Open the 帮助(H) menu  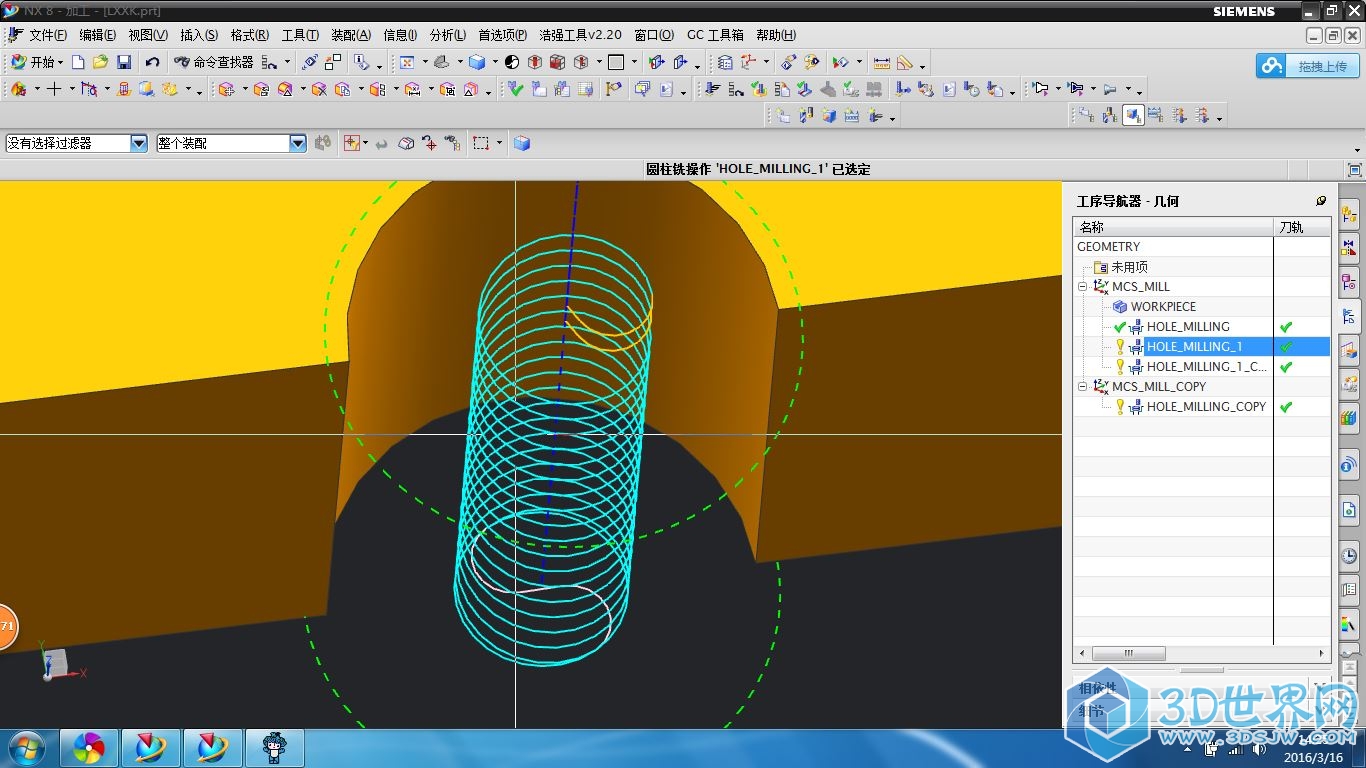[x=776, y=35]
